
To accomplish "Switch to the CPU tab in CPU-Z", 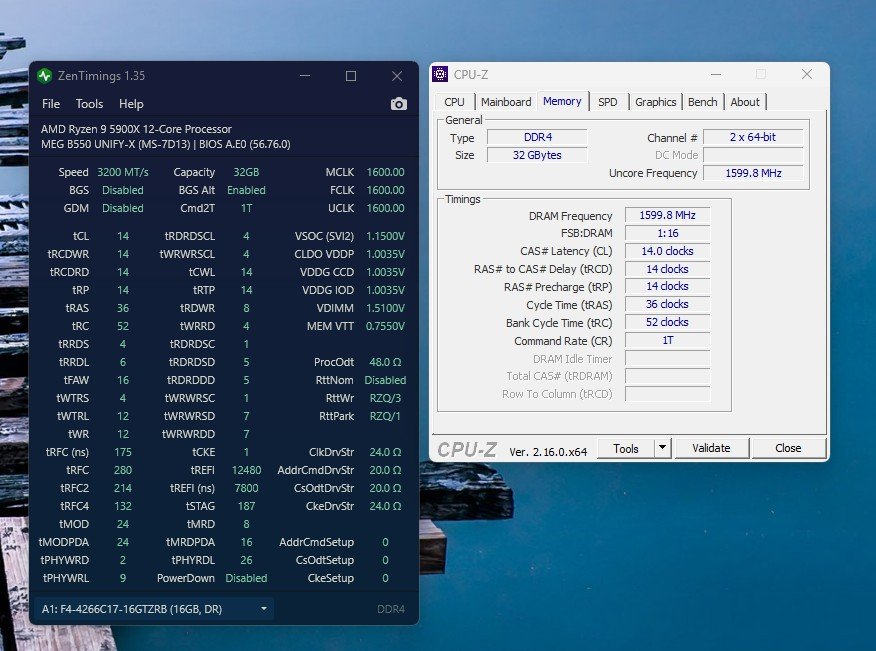I will [454, 102].
